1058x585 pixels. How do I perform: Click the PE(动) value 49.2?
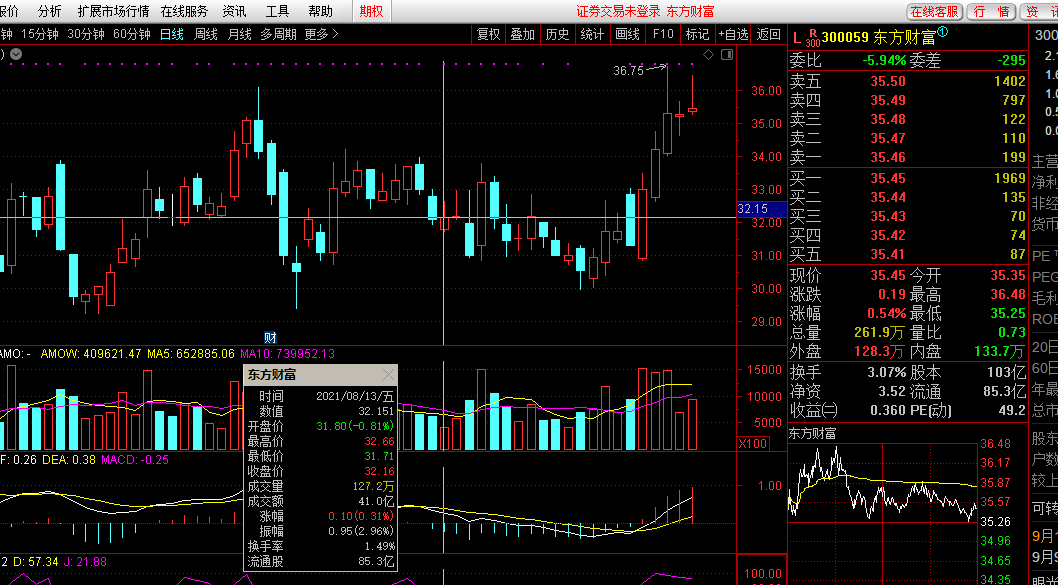pos(1012,410)
